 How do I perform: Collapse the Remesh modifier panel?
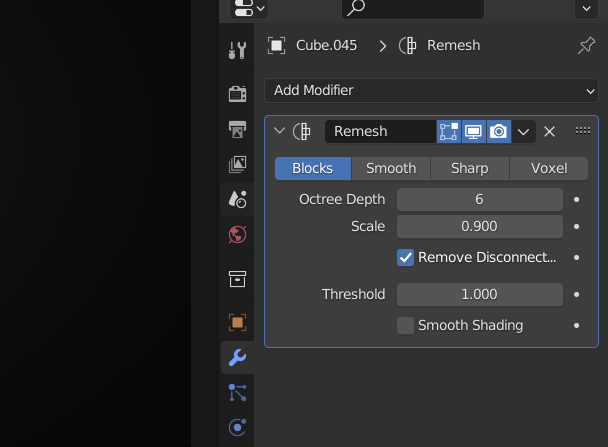point(279,131)
